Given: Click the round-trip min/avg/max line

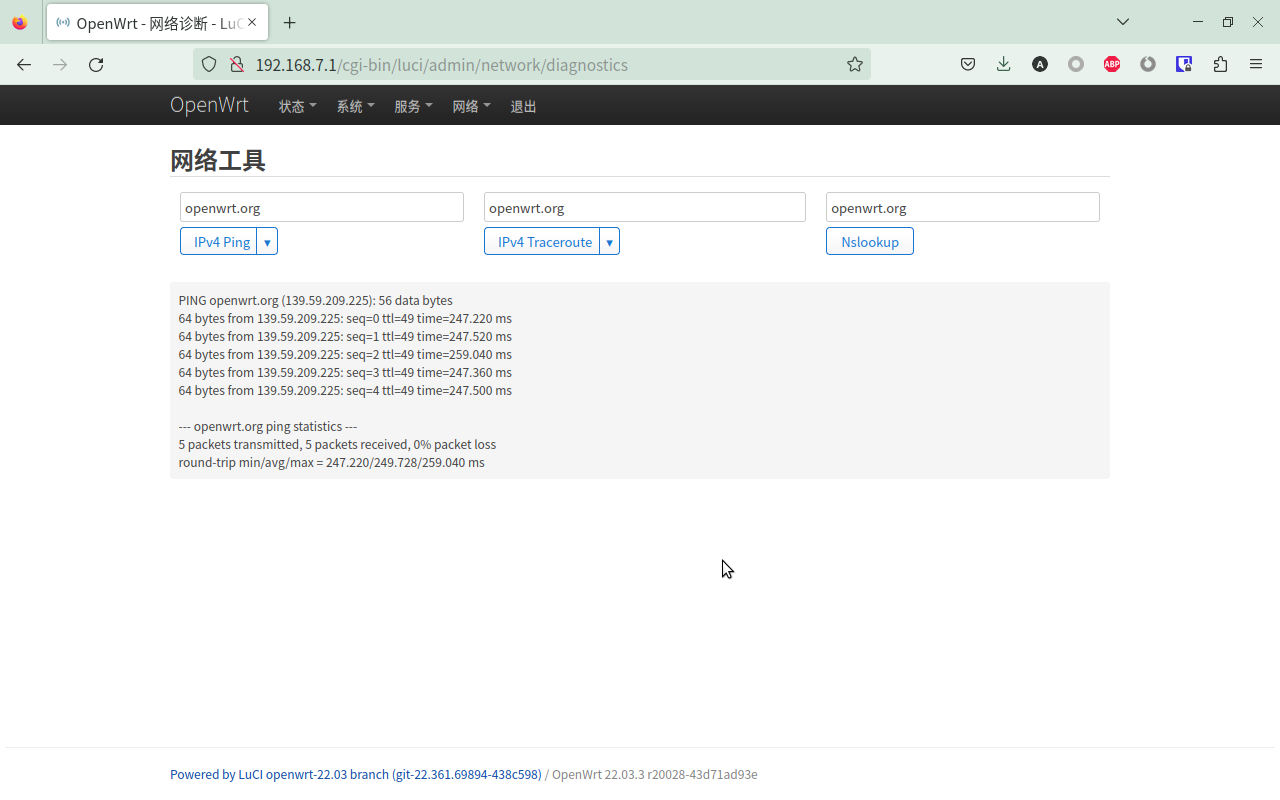Looking at the screenshot, I should pyautogui.click(x=331, y=462).
